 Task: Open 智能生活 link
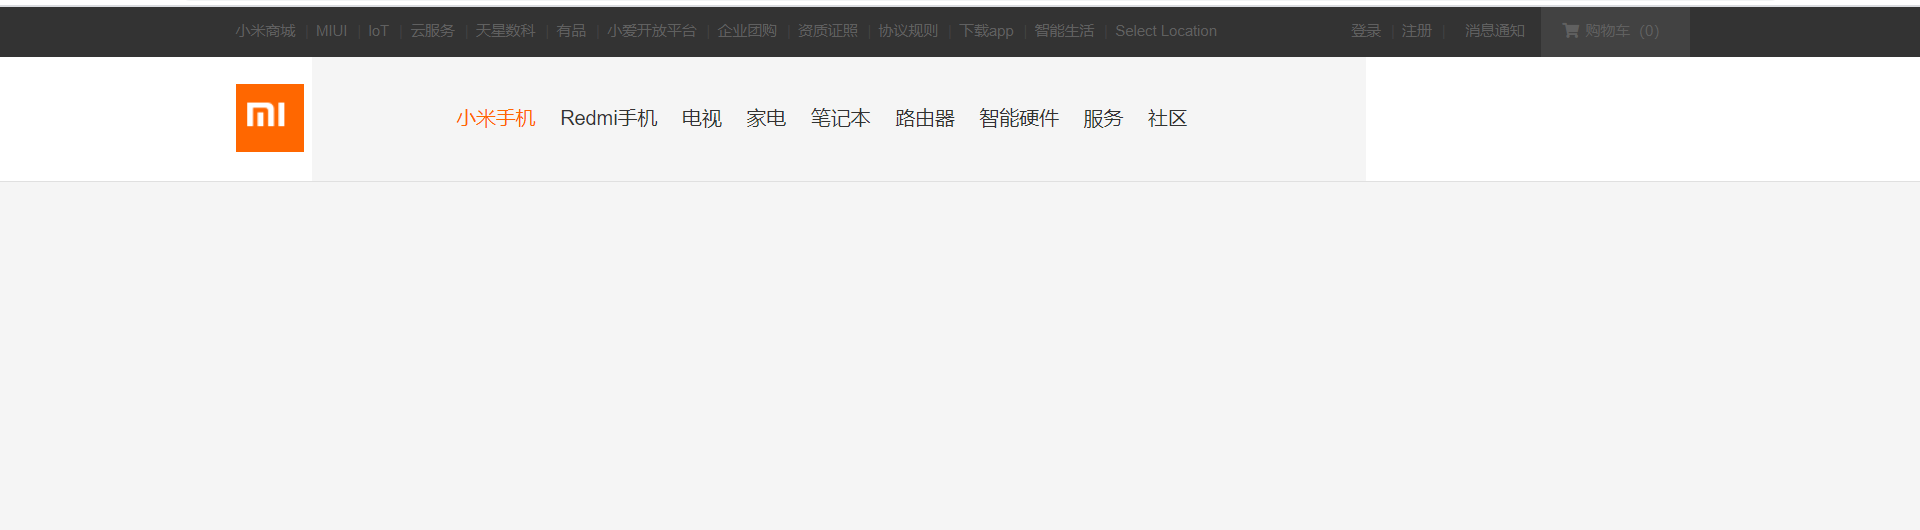click(1064, 31)
